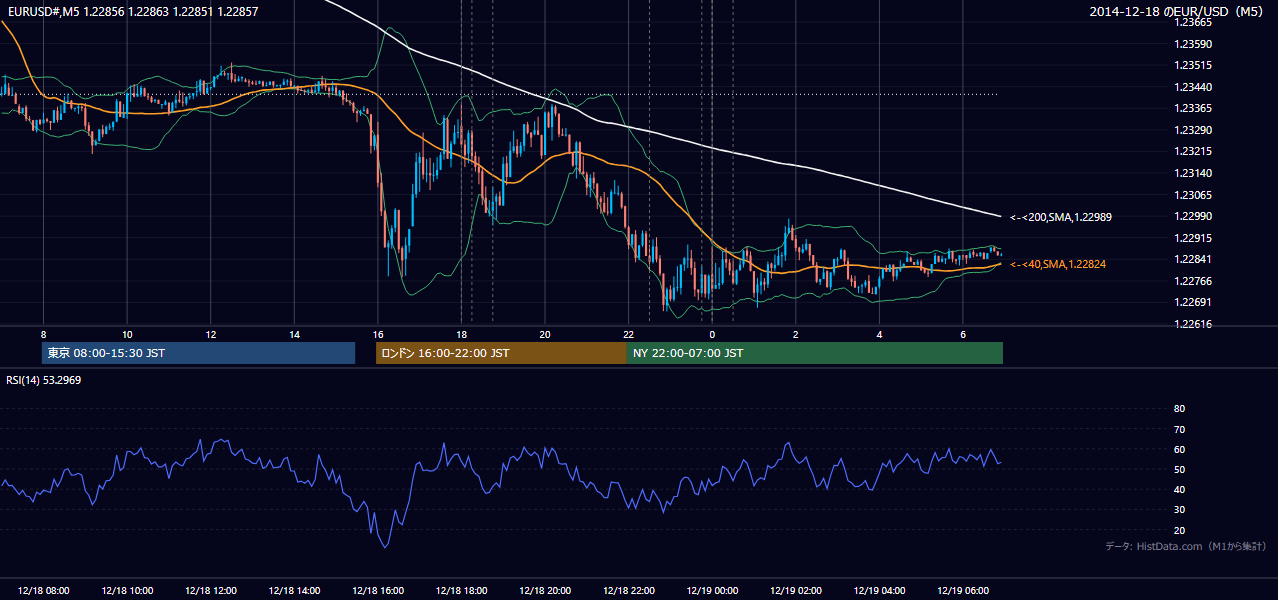
Task: Click price axis value 1.22915
Action: (x=1193, y=238)
